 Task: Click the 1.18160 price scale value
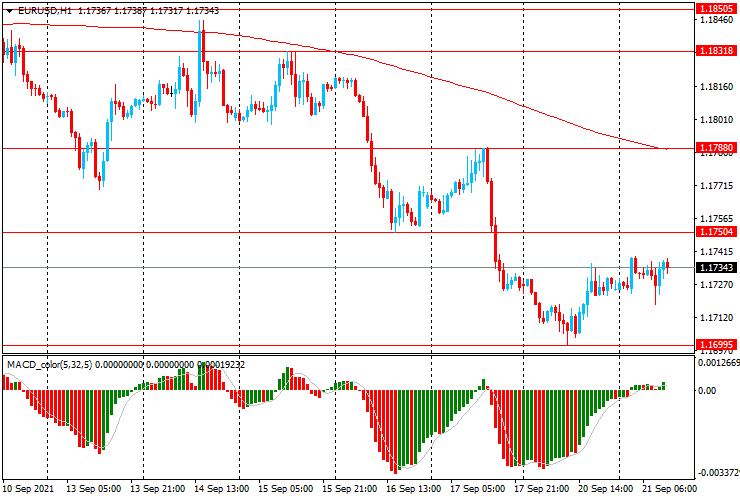[717, 86]
